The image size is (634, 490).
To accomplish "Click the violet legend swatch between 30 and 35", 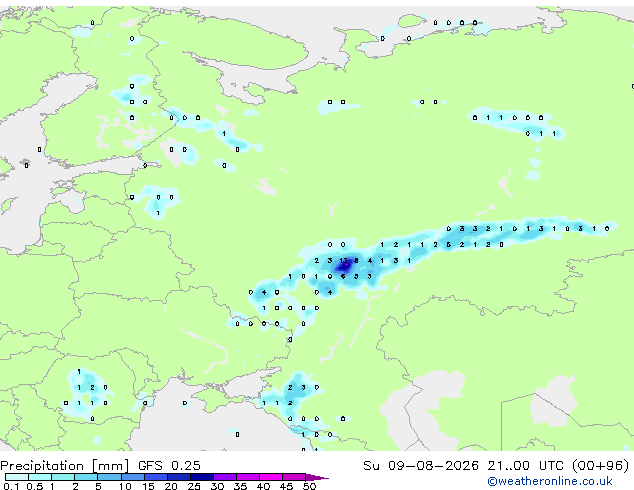I will tap(225, 477).
